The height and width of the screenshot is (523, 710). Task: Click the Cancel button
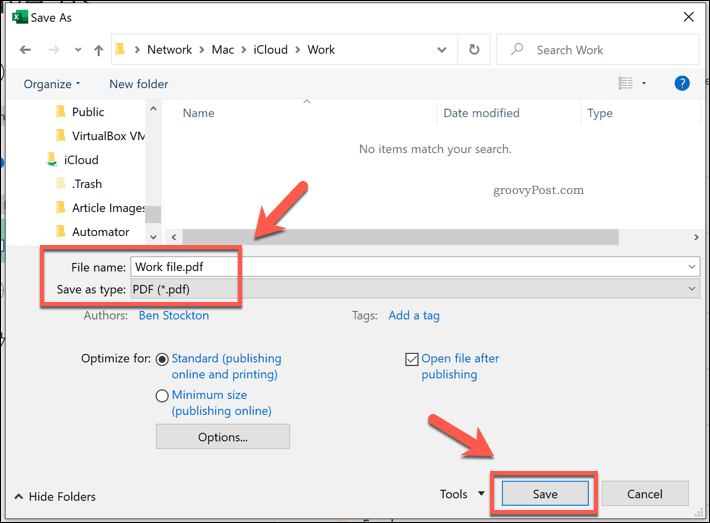645,494
